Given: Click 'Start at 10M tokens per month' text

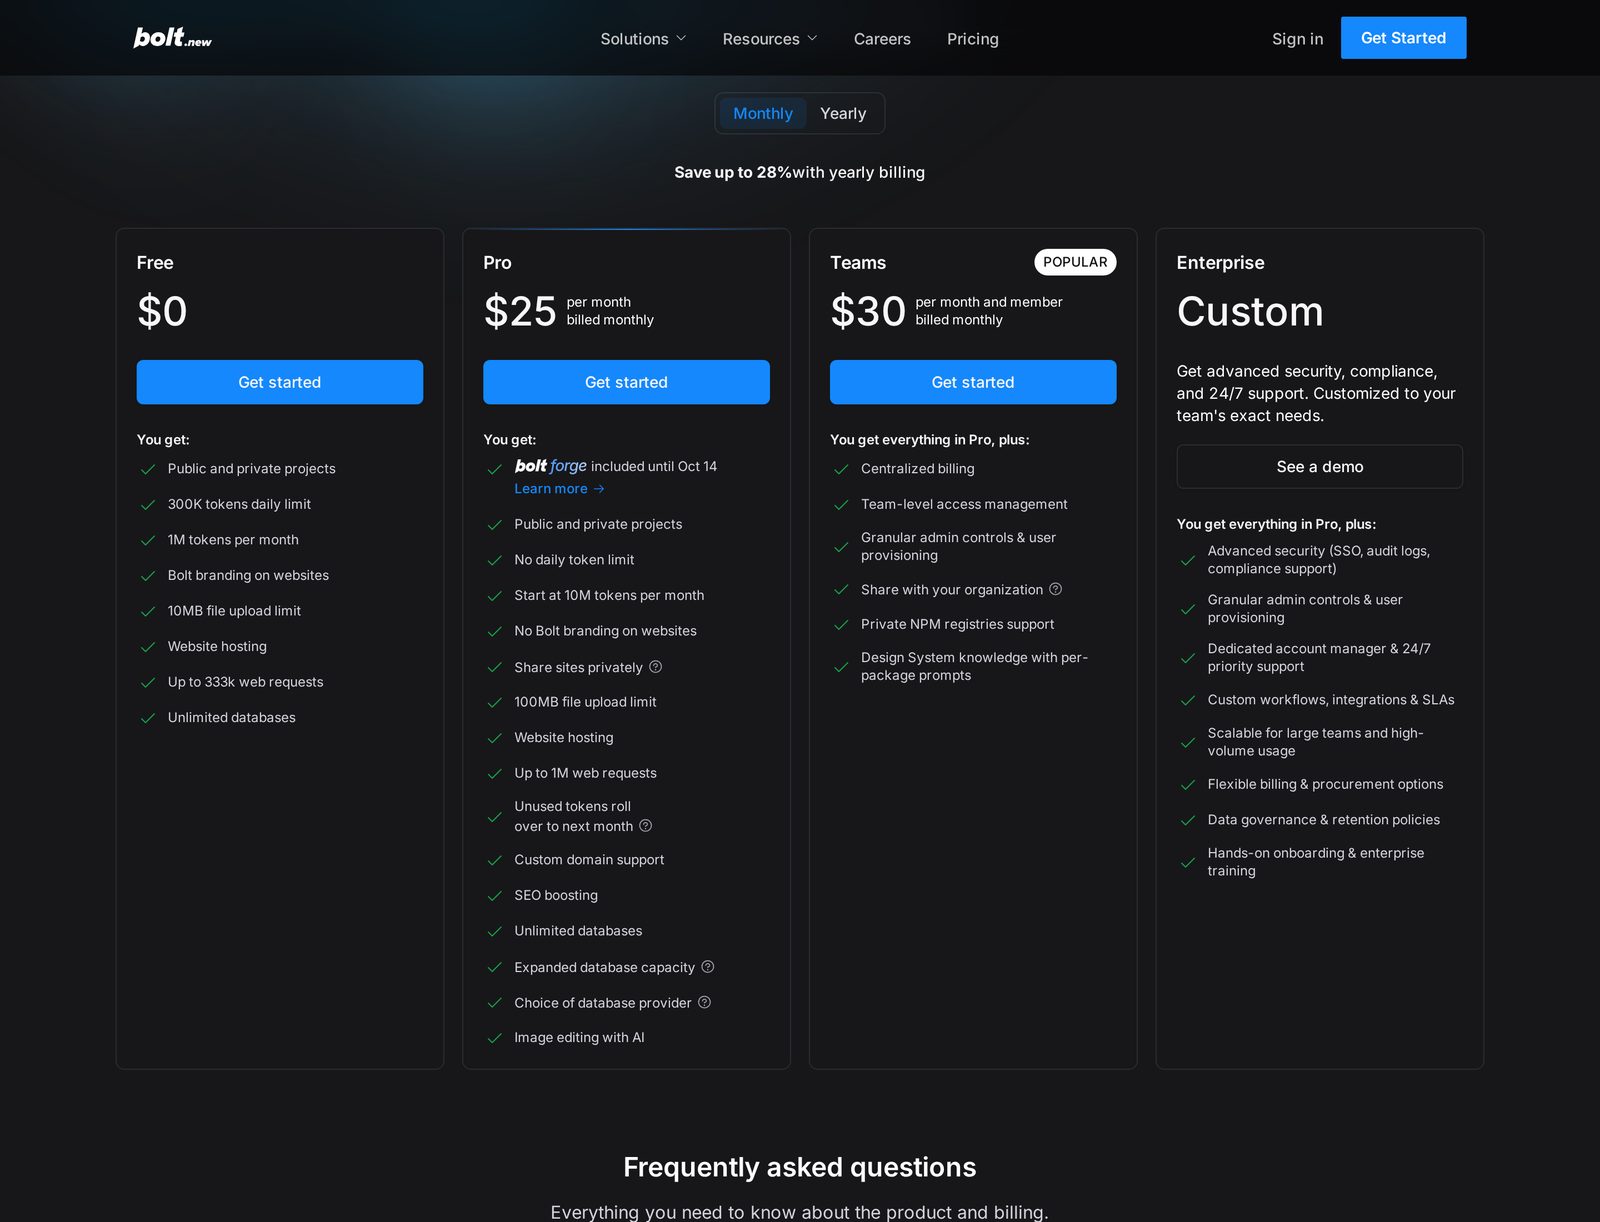Looking at the screenshot, I should [x=609, y=595].
